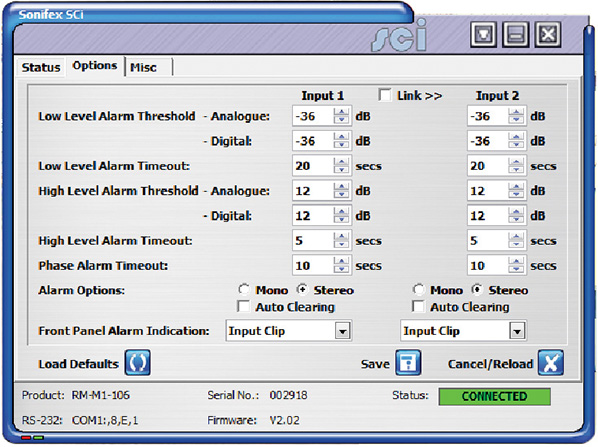This screenshot has width=598, height=447.
Task: Increase Input 2 High Level Alarm Timeout
Action: pyautogui.click(x=516, y=236)
